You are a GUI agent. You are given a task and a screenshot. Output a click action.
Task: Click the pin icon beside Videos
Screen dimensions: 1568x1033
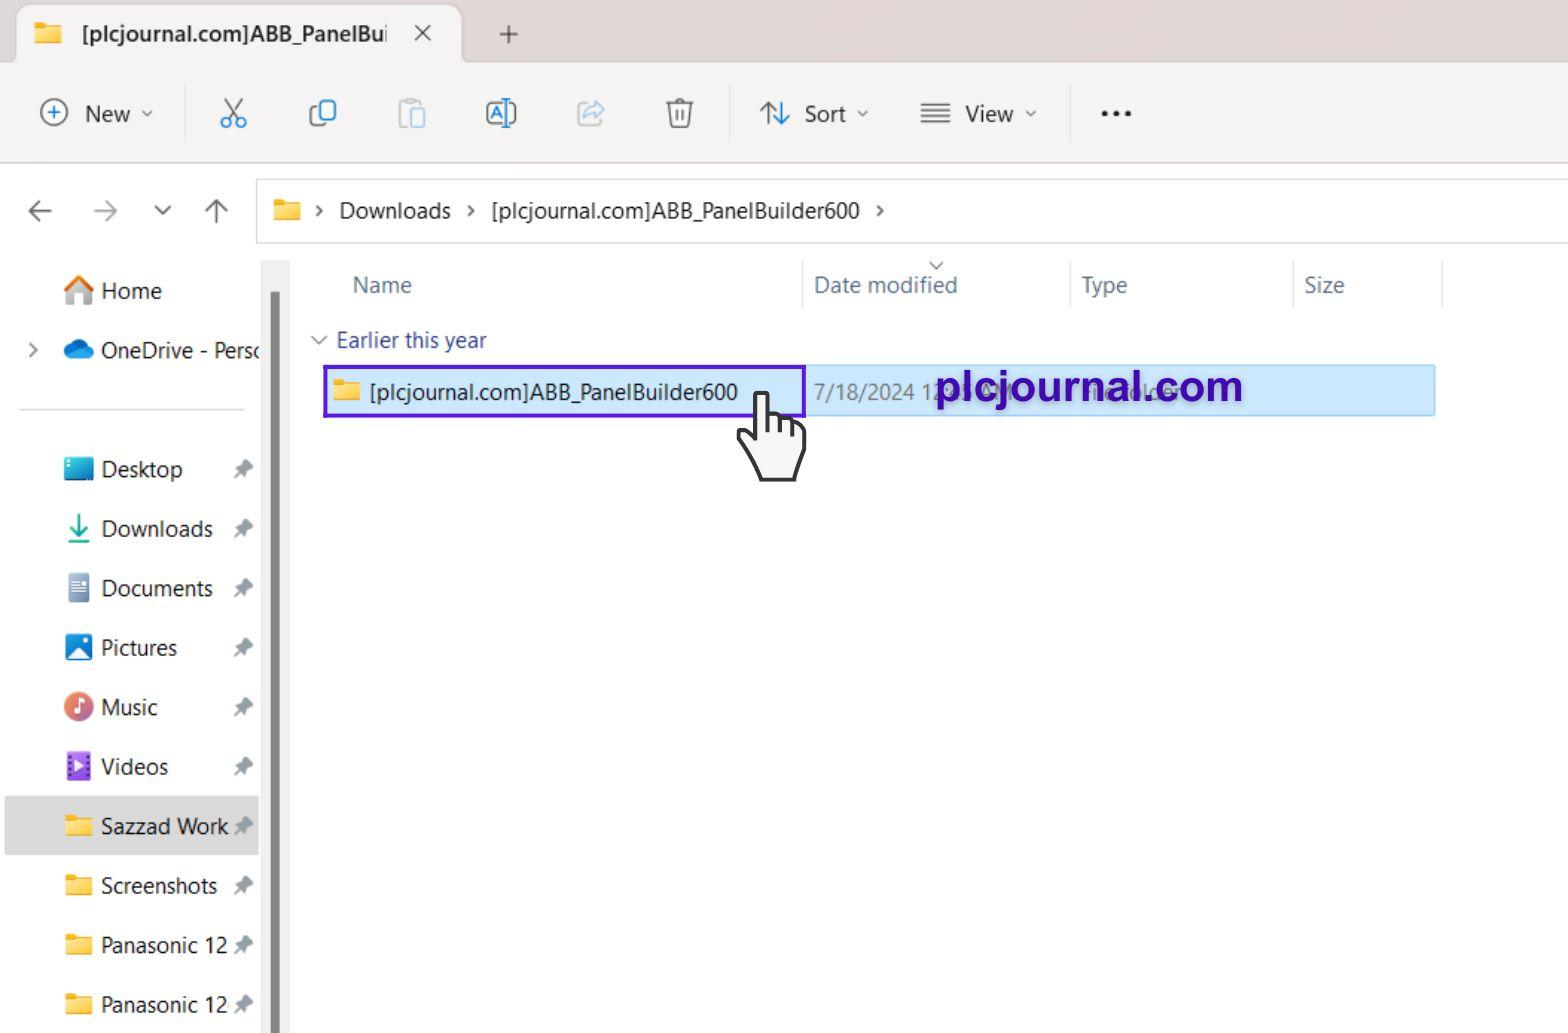243,766
